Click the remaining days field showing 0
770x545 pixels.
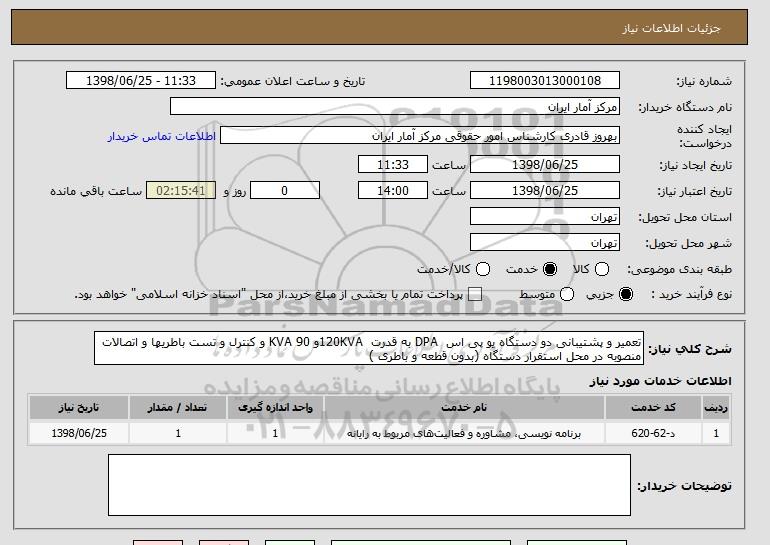point(285,191)
